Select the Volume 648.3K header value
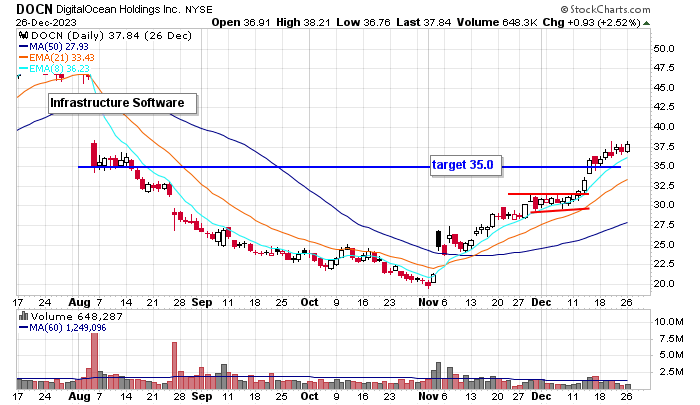700x405 pixels. [x=496, y=22]
